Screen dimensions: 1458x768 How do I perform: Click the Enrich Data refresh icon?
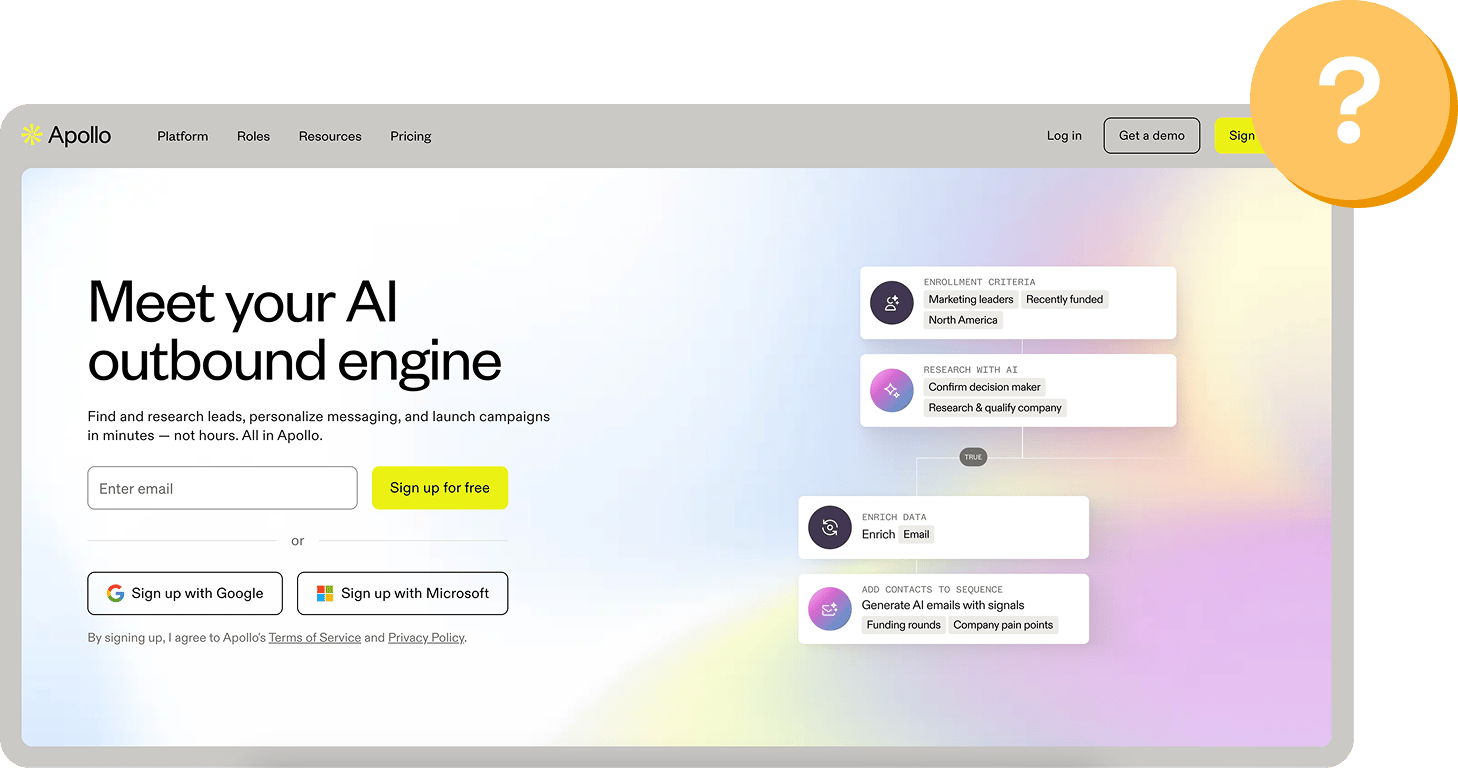point(829,527)
